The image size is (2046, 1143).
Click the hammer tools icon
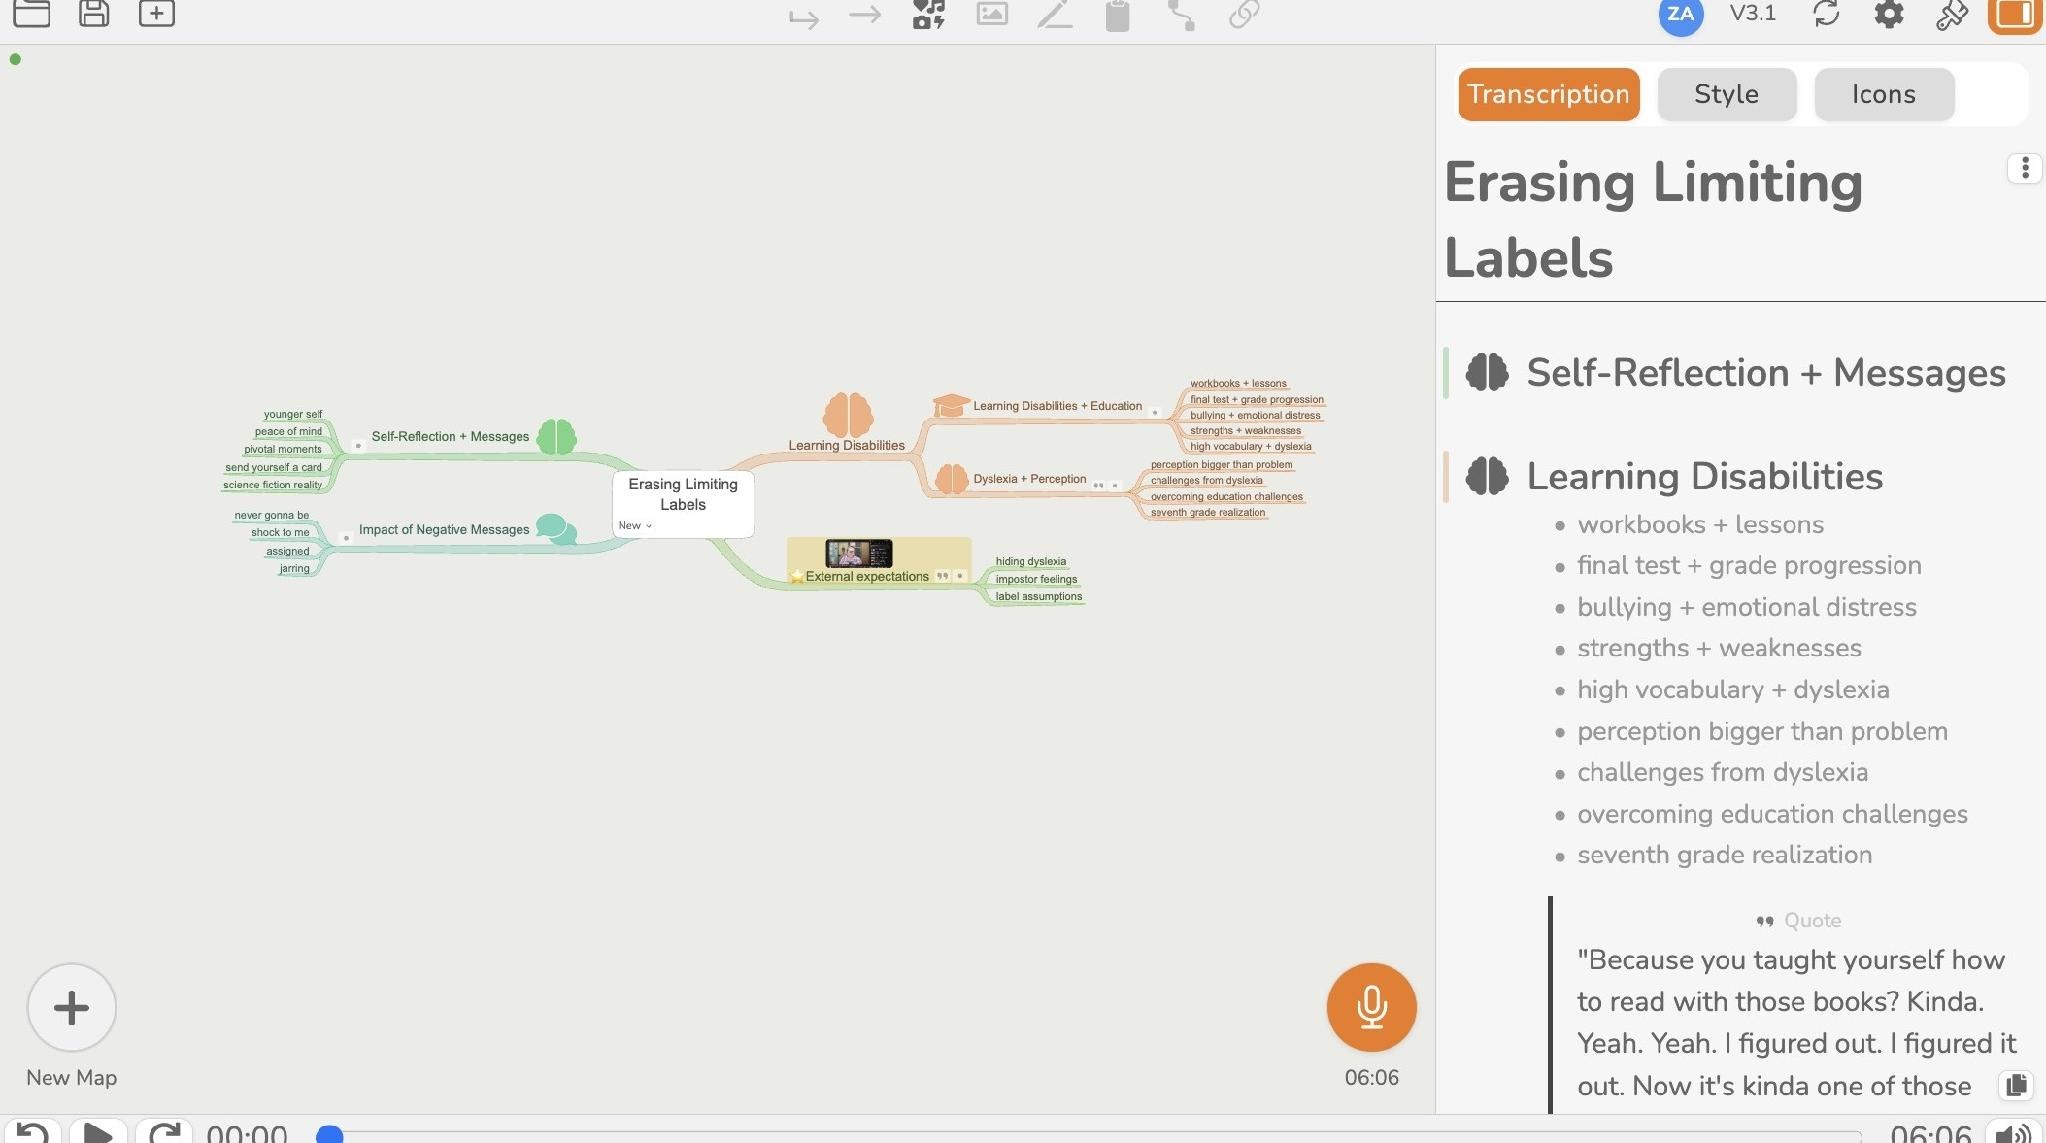[1951, 15]
